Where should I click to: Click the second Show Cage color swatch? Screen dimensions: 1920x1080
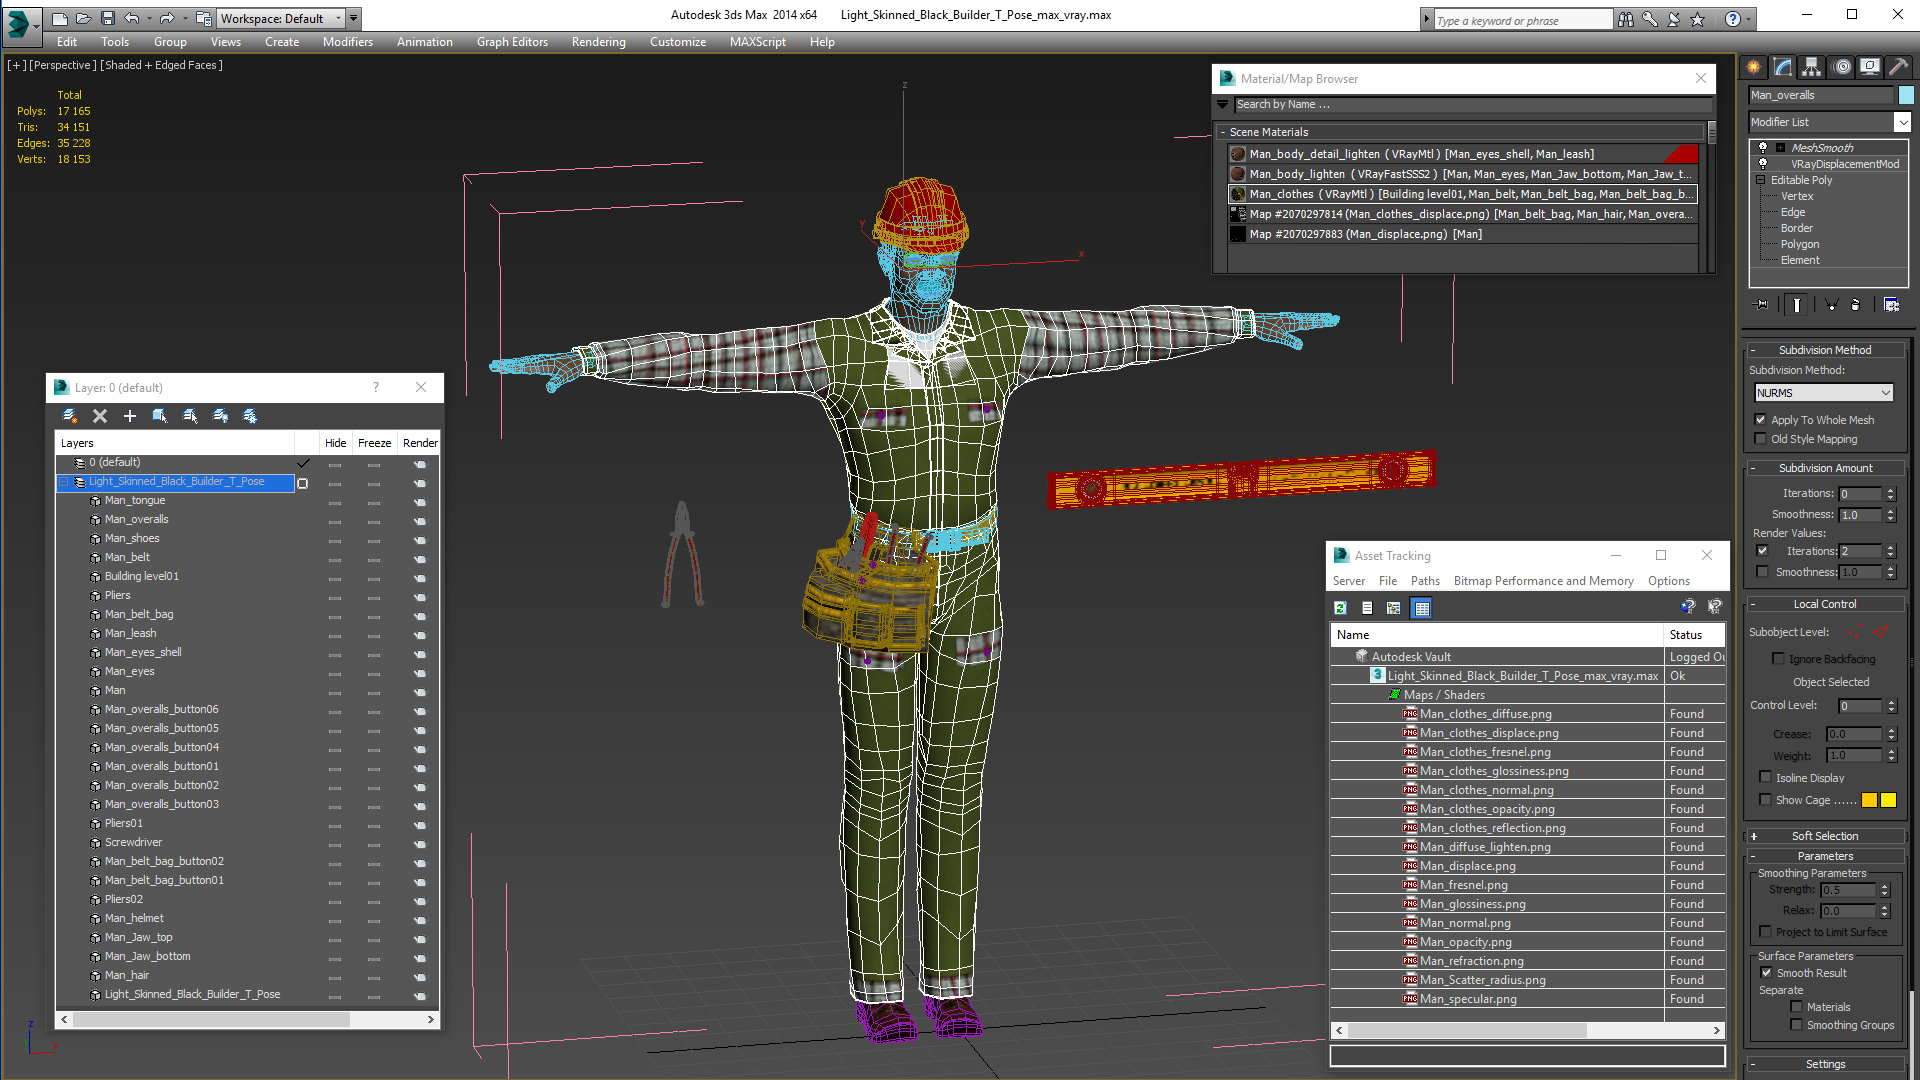coord(1888,800)
